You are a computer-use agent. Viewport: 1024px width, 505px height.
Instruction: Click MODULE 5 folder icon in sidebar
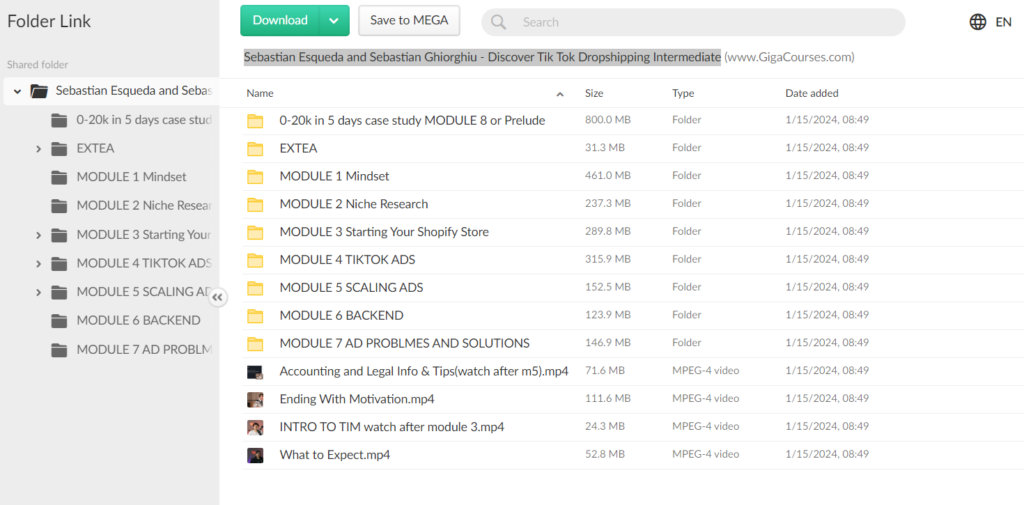pyautogui.click(x=59, y=292)
